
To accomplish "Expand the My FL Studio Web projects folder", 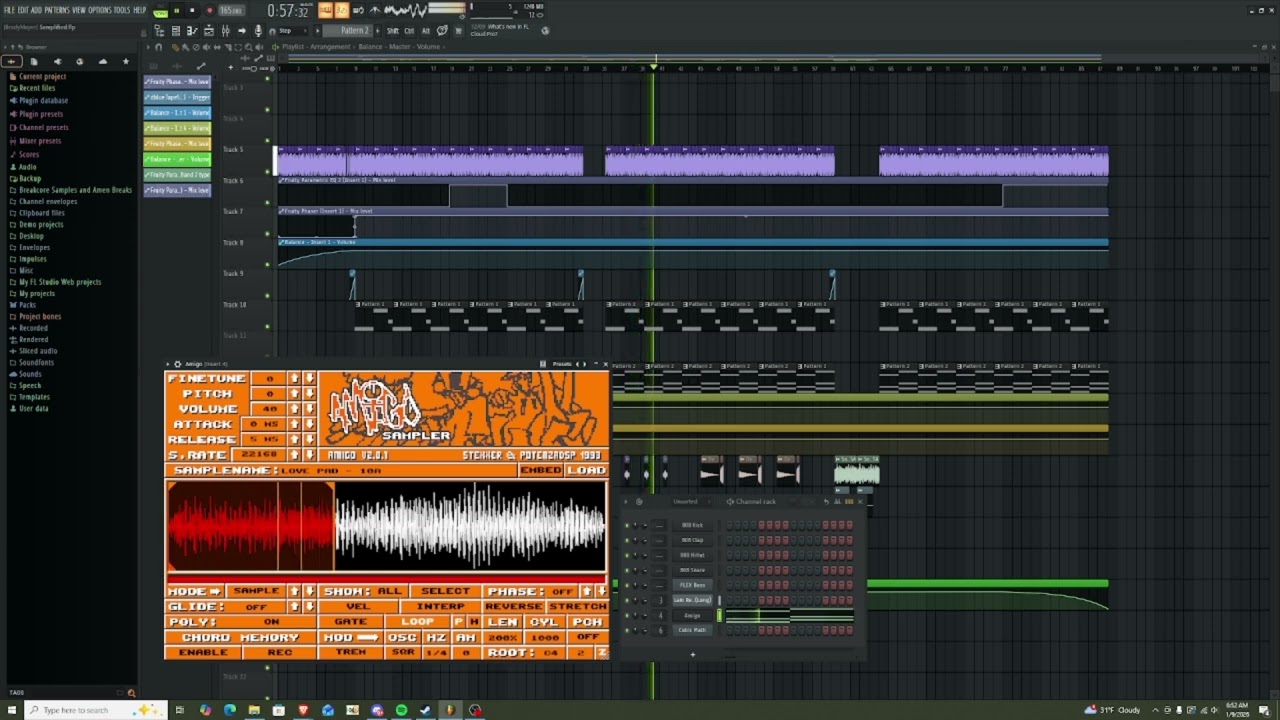I will tap(60, 282).
